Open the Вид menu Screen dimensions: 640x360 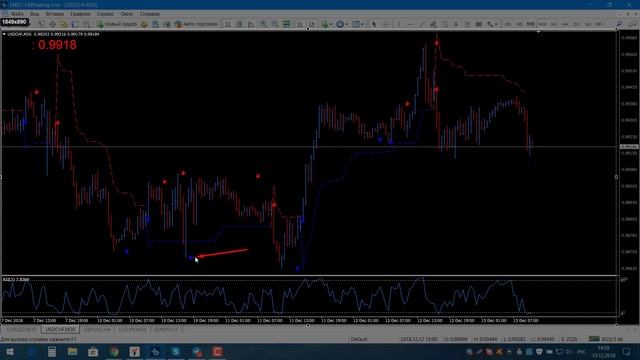tap(35, 14)
